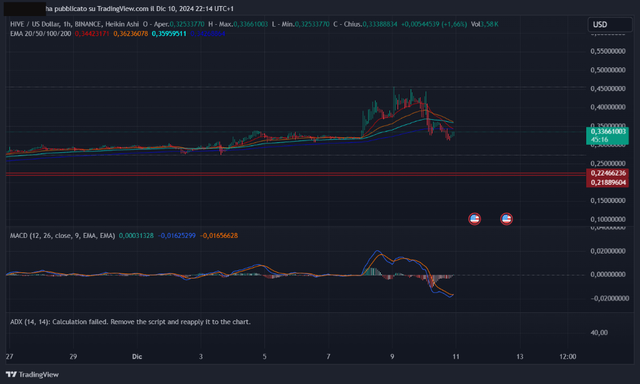This screenshot has width=640, height=384.
Task: Click the red price label 0,21889604
Action: (x=607, y=182)
